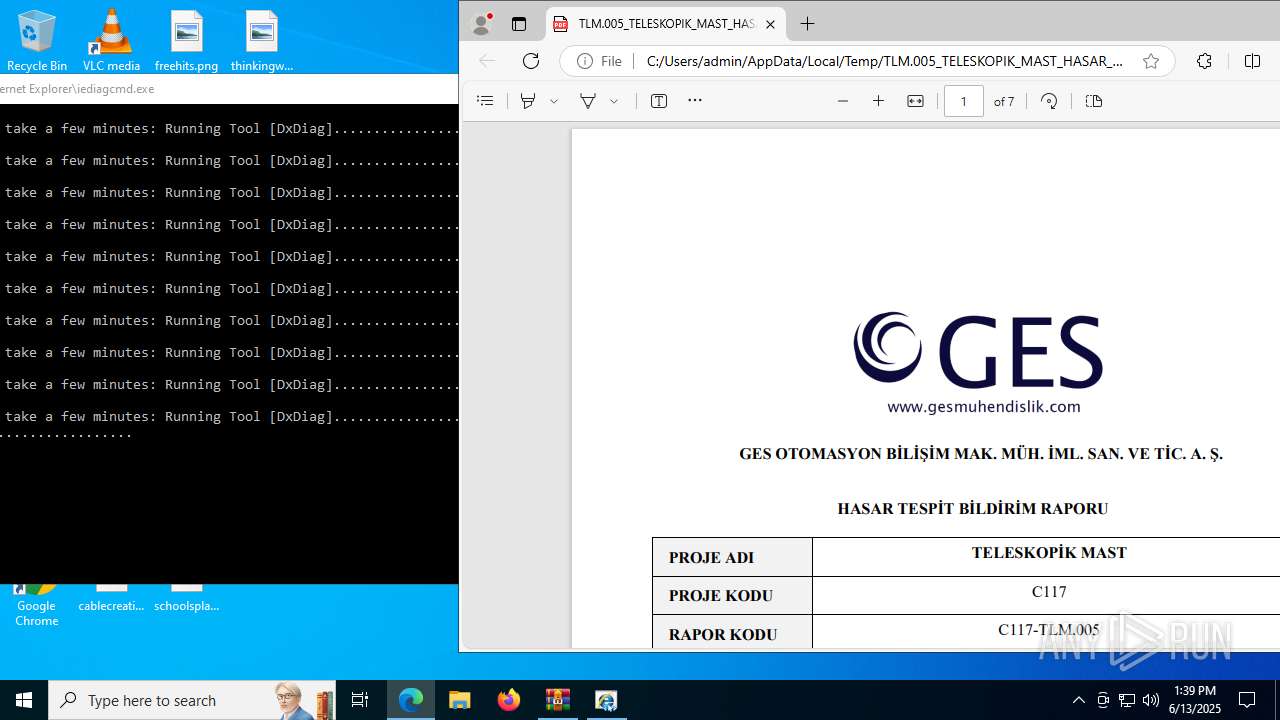
Task: Open VLC media player desktop shortcut
Action: [x=111, y=41]
